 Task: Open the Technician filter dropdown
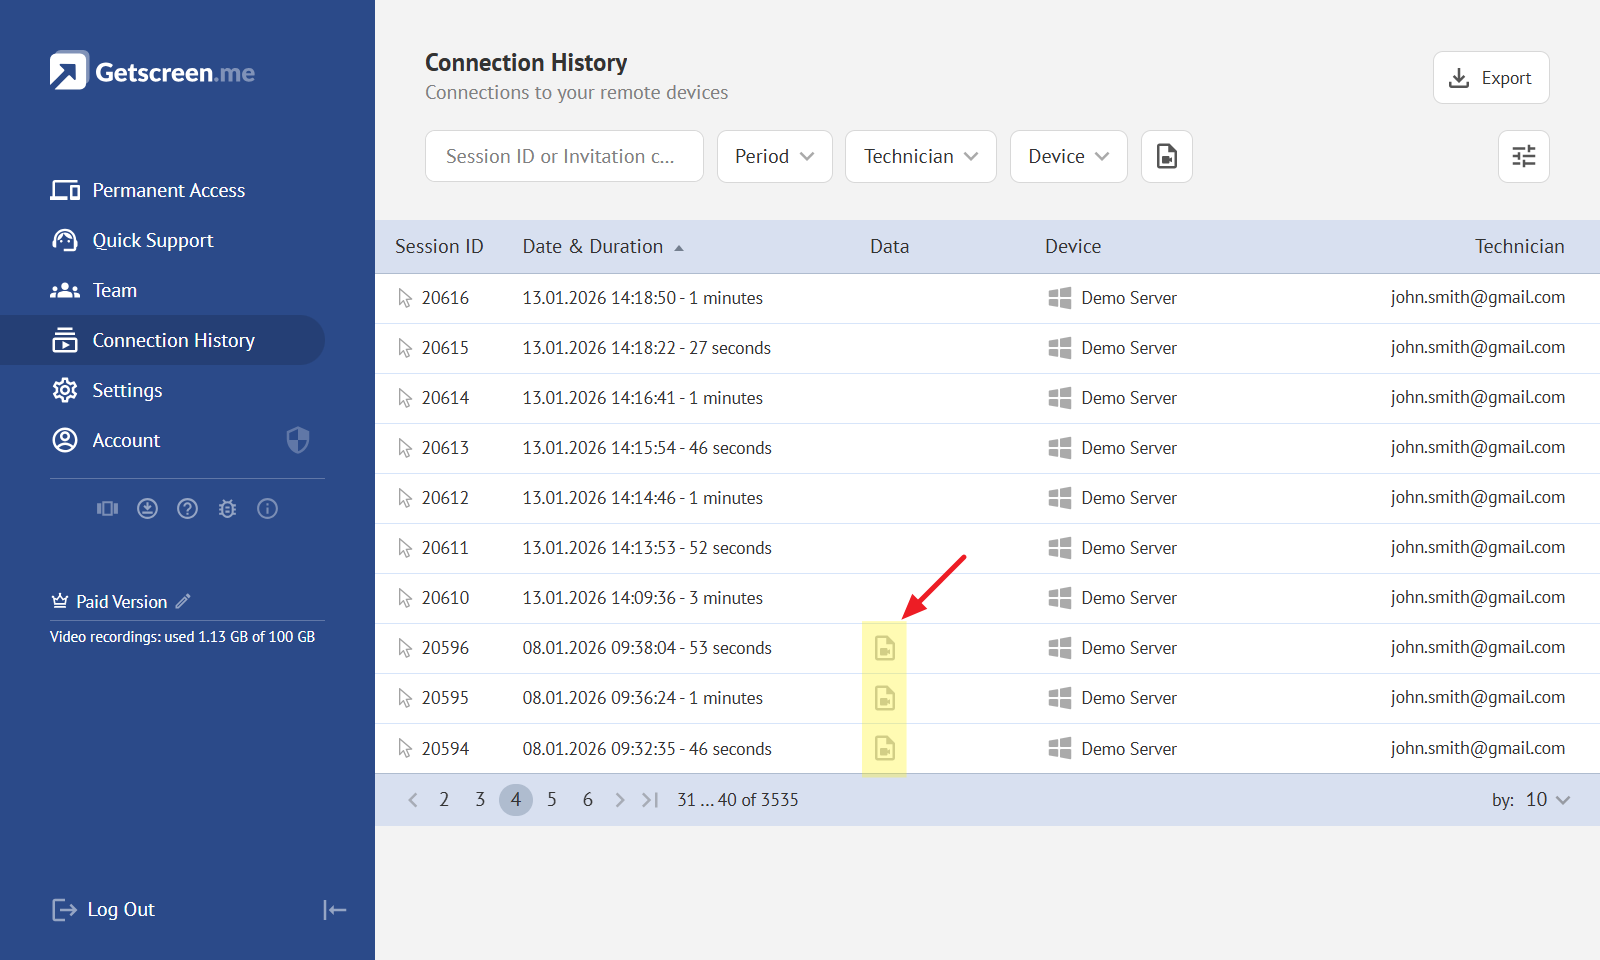click(x=920, y=157)
